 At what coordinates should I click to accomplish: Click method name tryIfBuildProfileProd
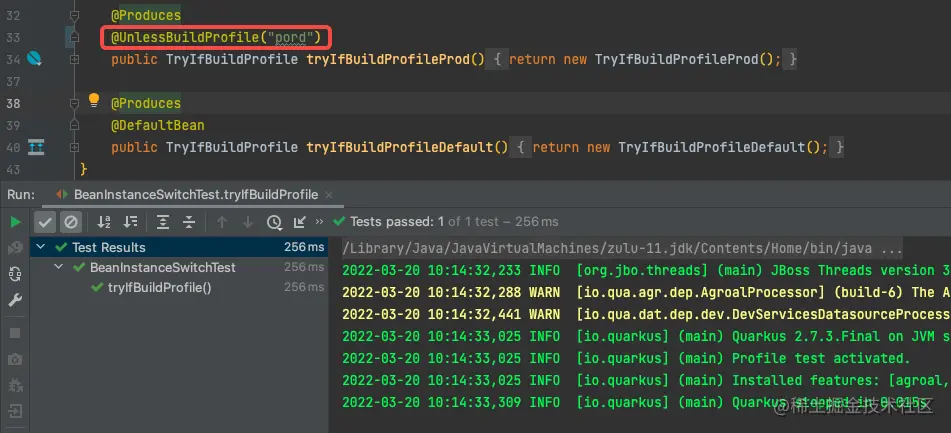point(388,59)
